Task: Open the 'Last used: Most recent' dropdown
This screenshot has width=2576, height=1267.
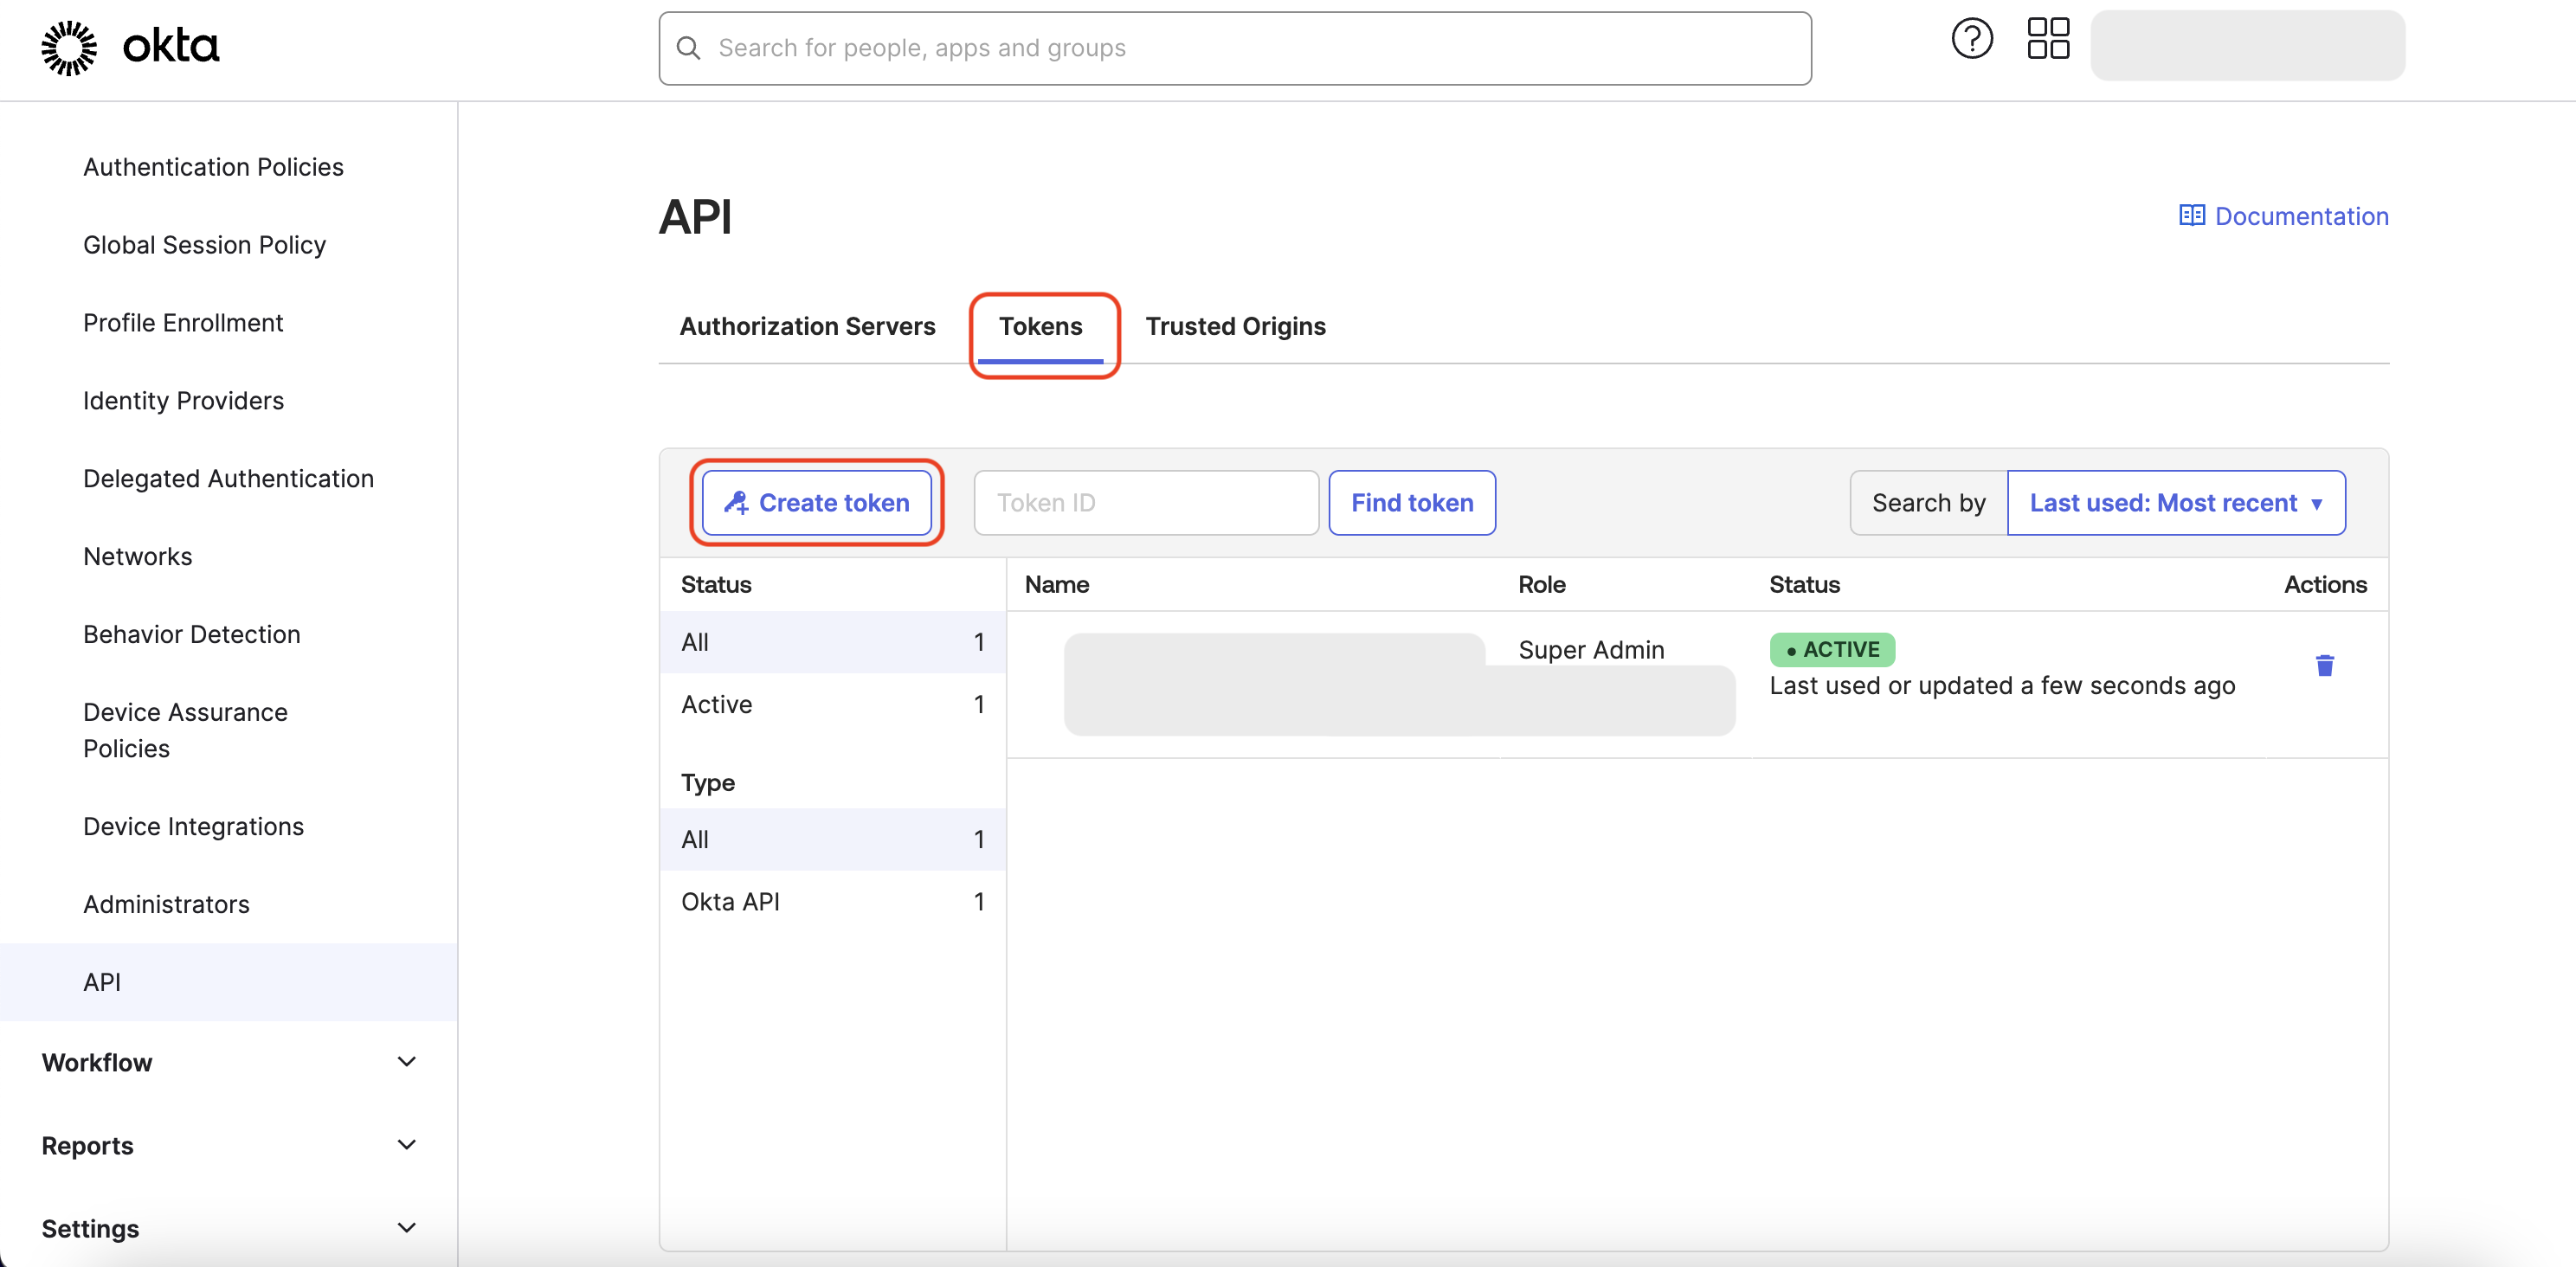Action: (x=2176, y=503)
